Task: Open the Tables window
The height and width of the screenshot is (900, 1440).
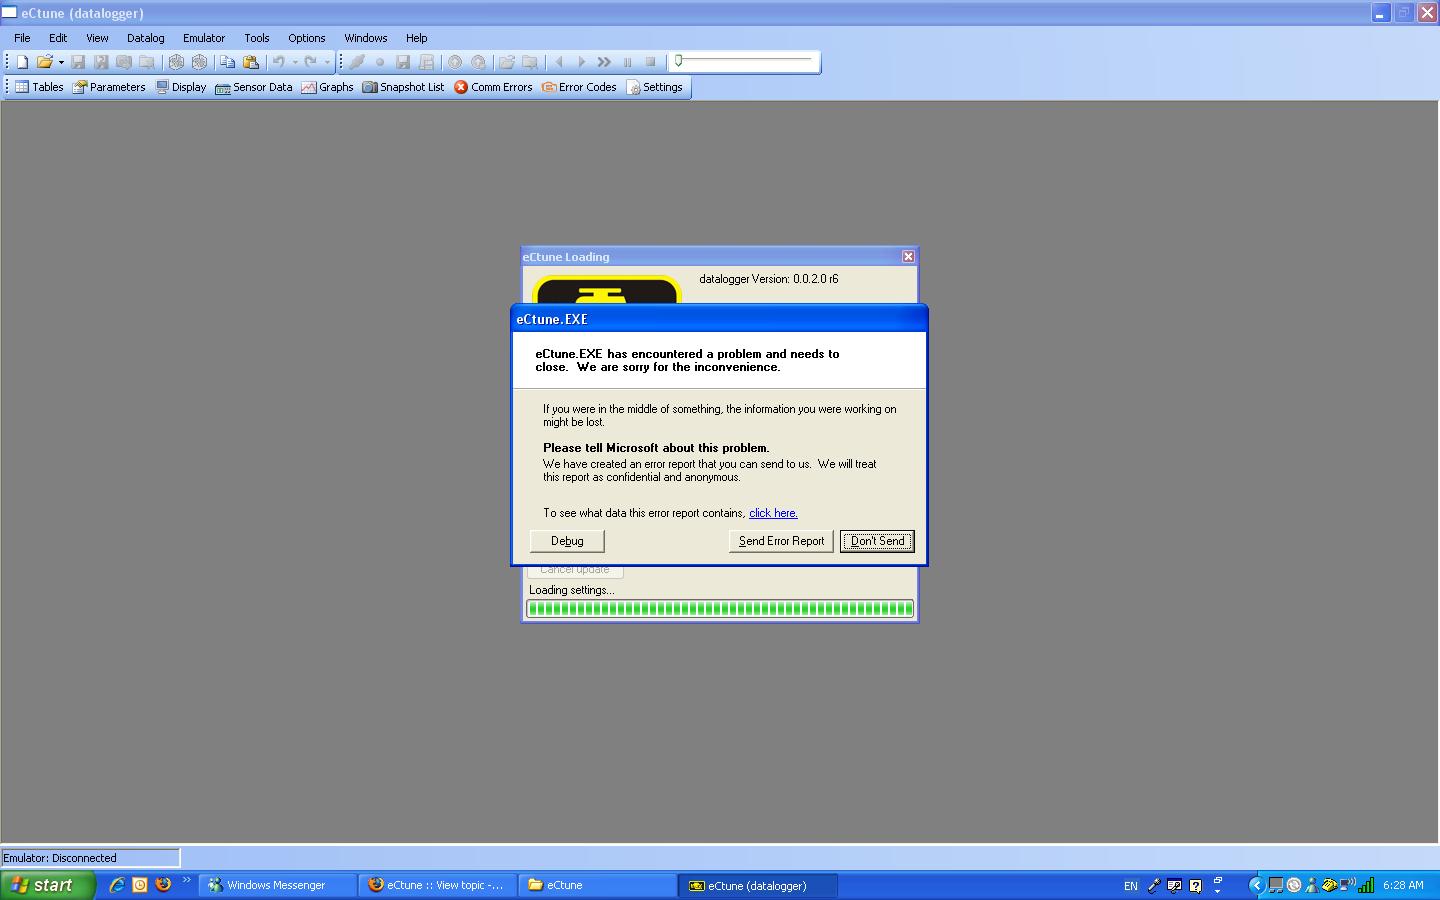Action: 39,87
